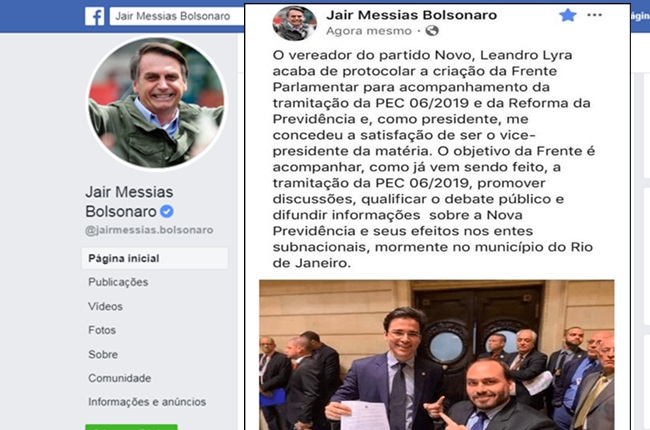Screen dimensions: 650x430
Task: Click the search field with Jair Messias Bolsonaro
Action: 177,16
